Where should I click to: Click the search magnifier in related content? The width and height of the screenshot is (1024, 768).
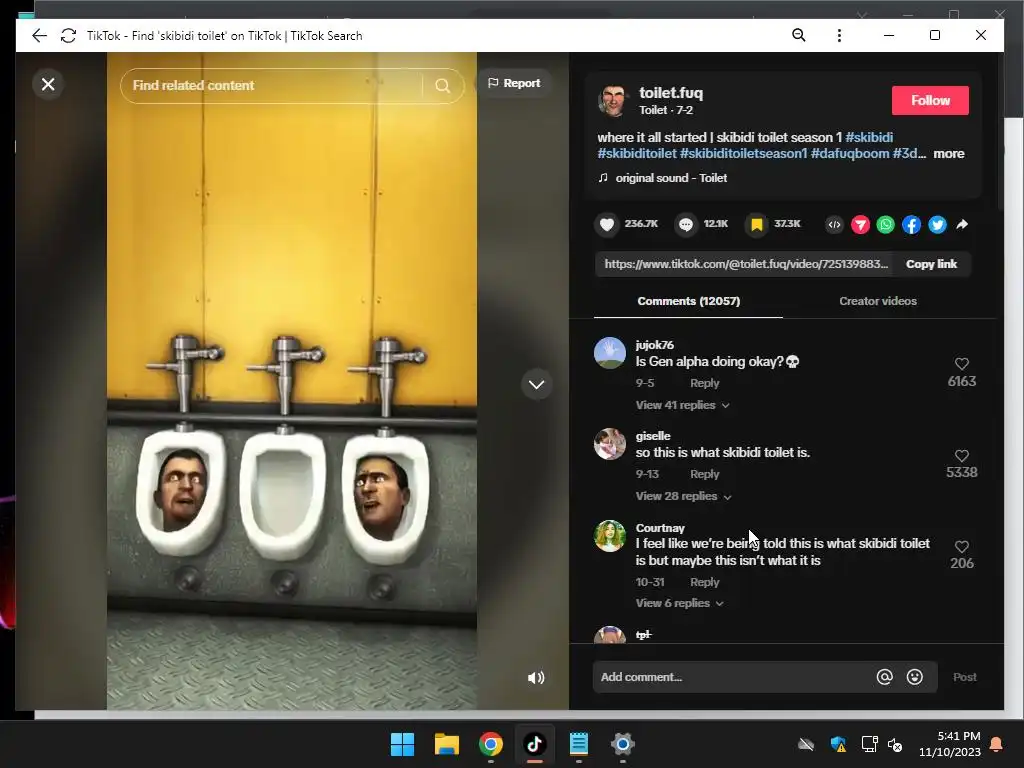(442, 86)
